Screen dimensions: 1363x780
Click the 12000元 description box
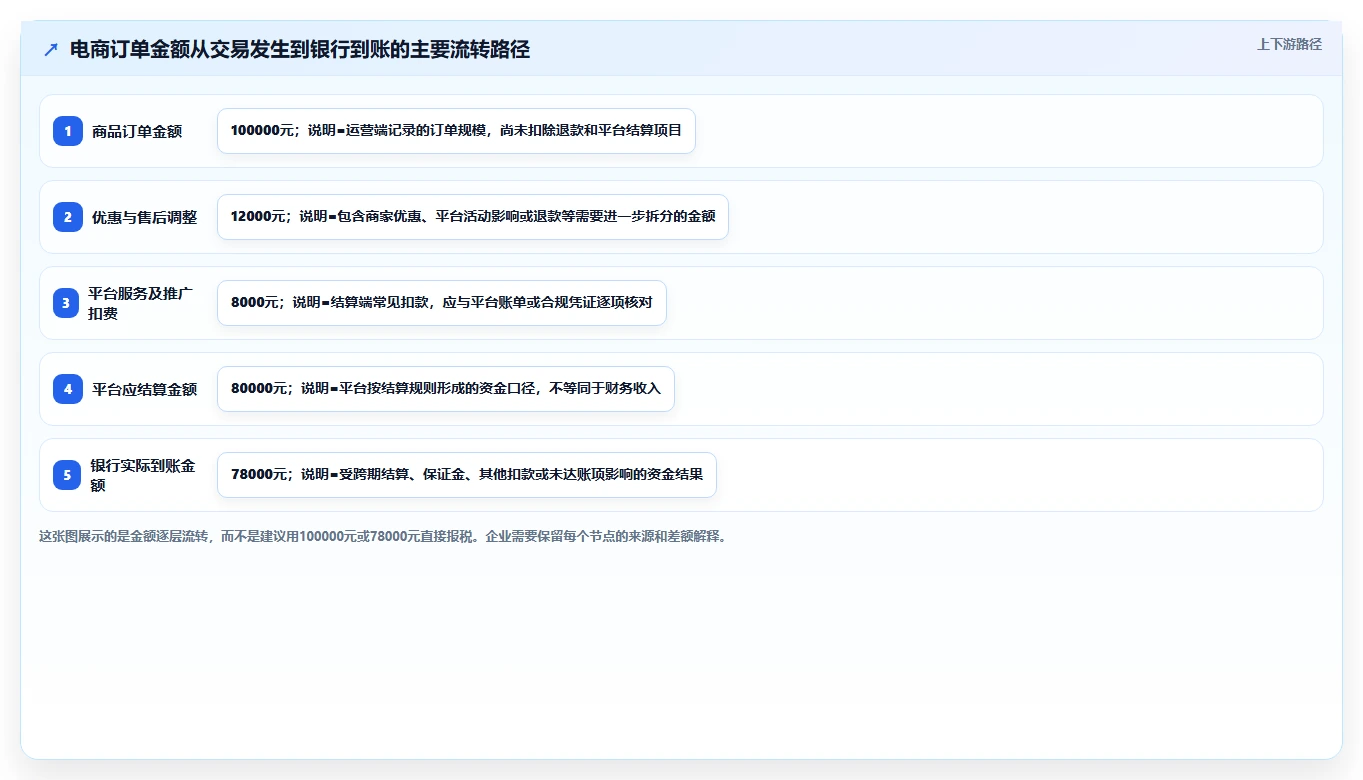(x=473, y=217)
